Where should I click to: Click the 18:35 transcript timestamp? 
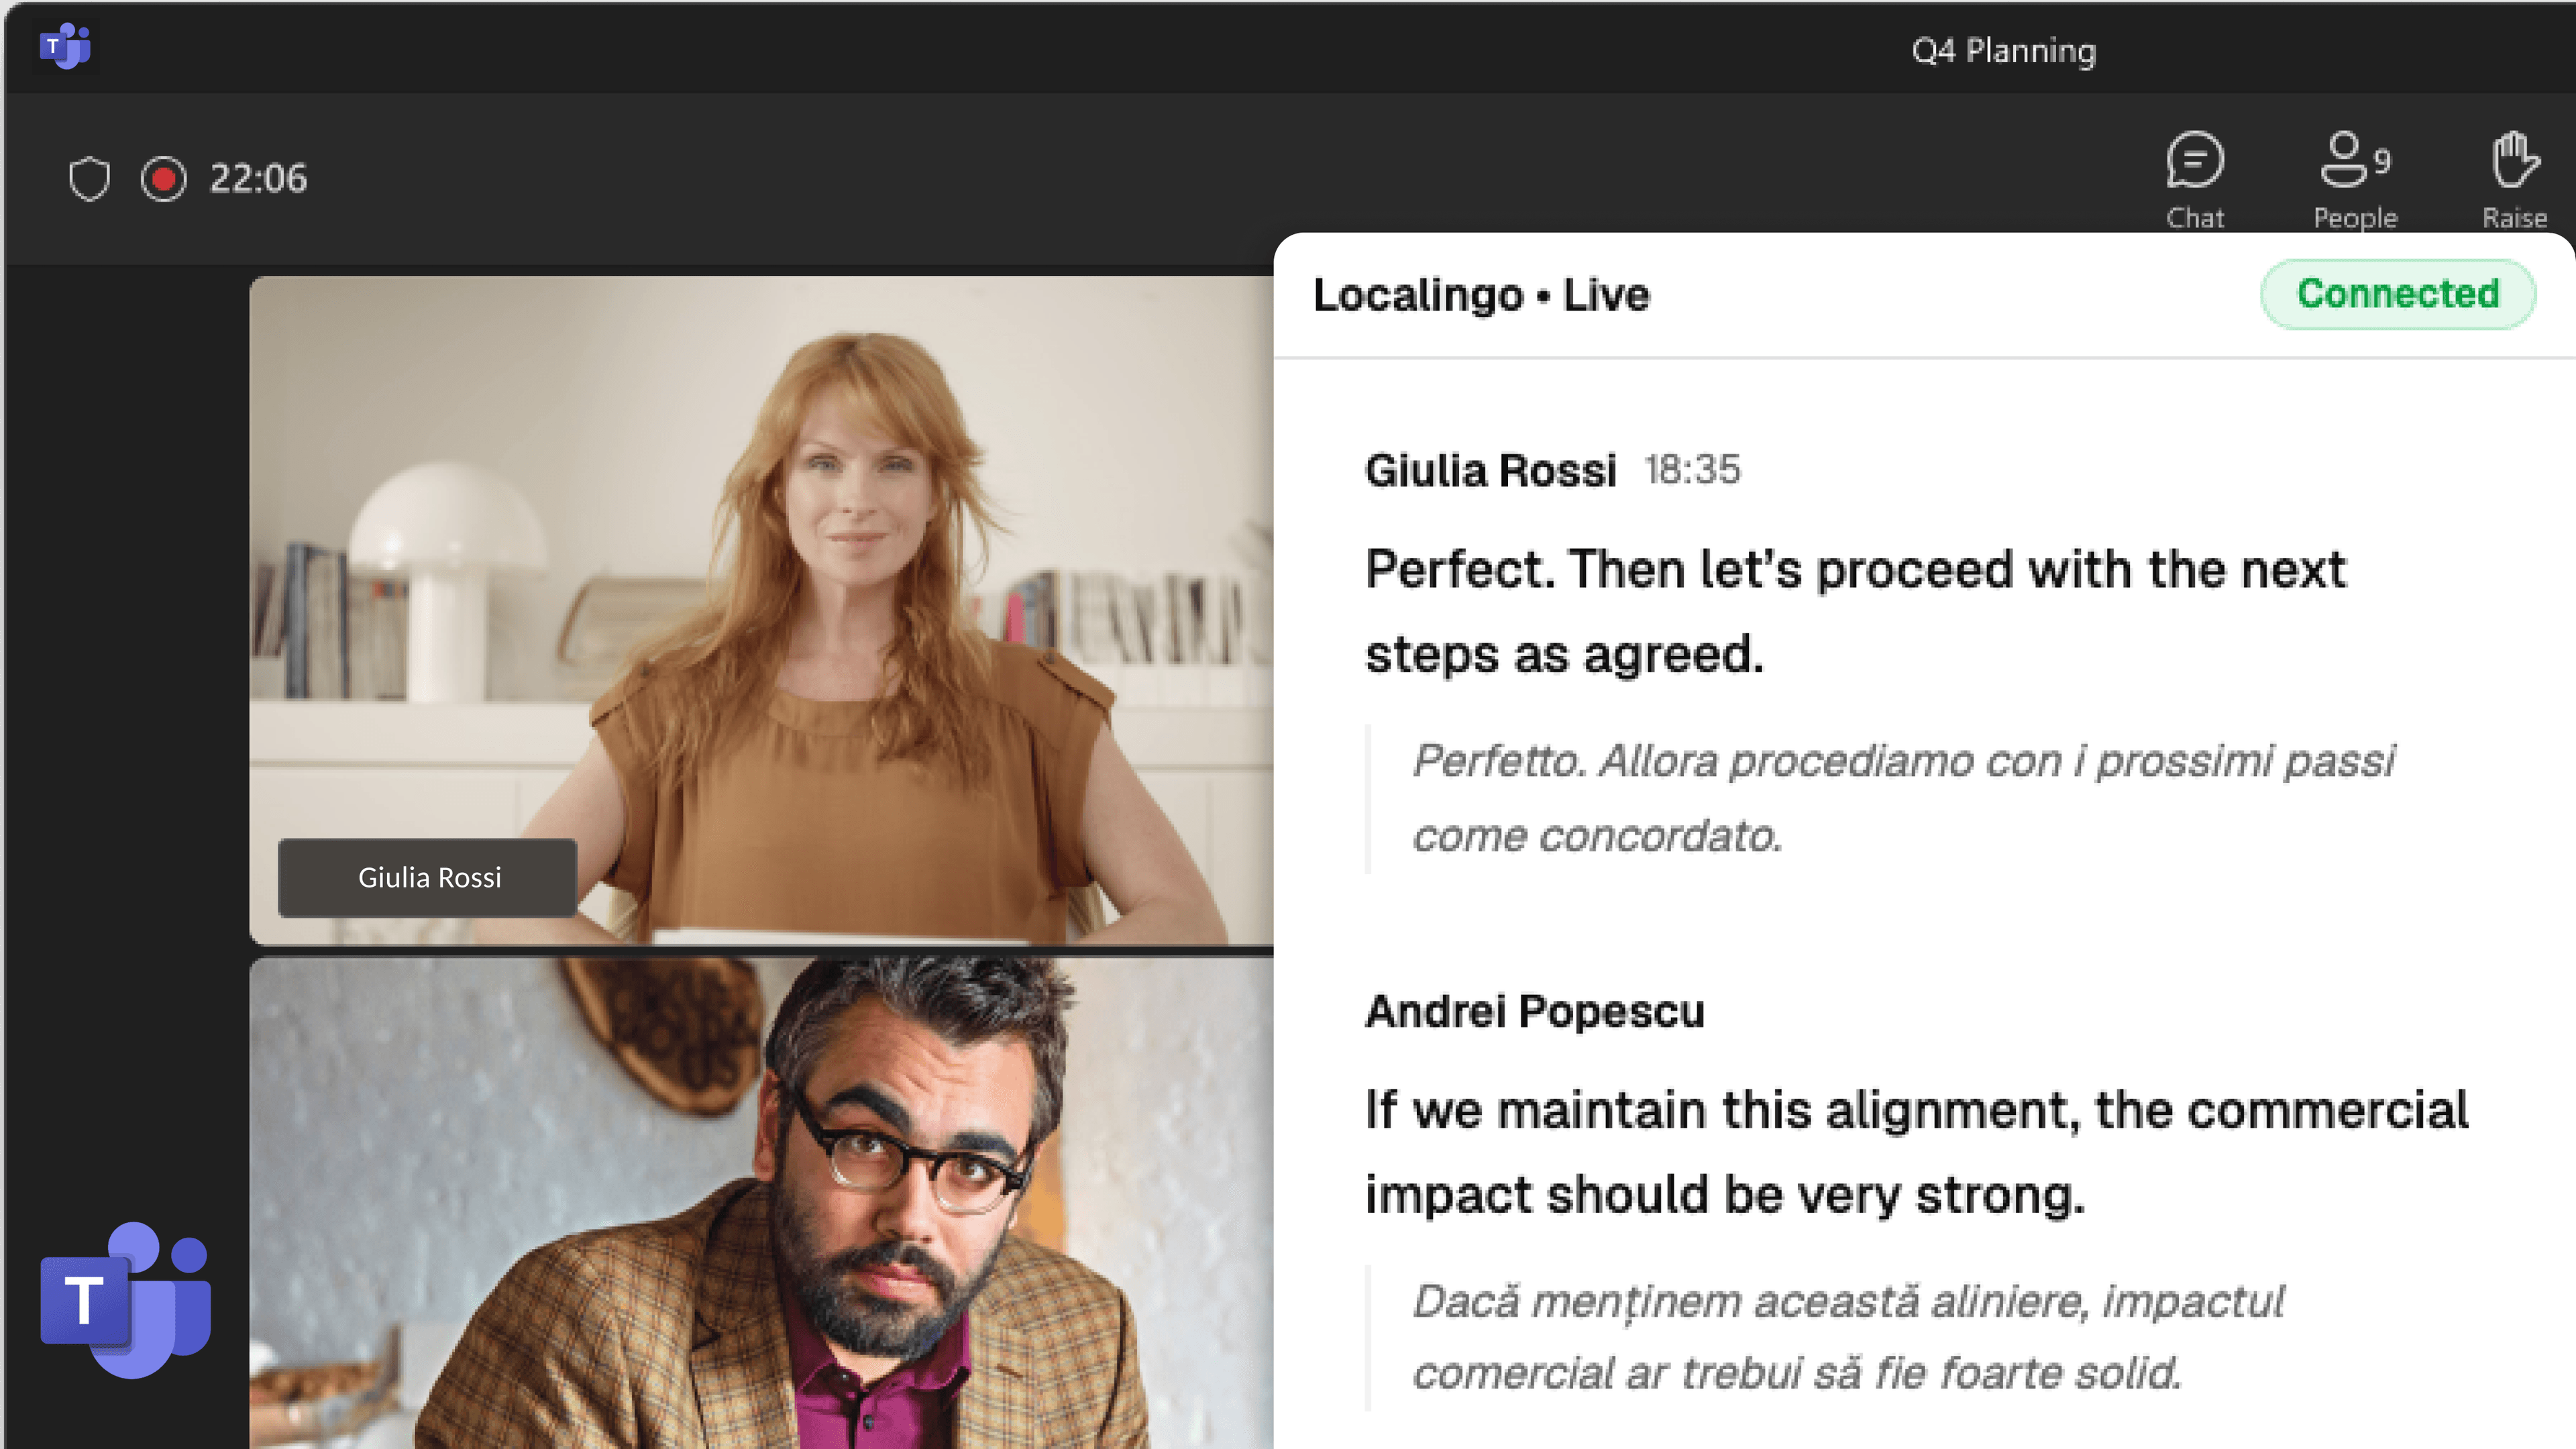(1692, 469)
